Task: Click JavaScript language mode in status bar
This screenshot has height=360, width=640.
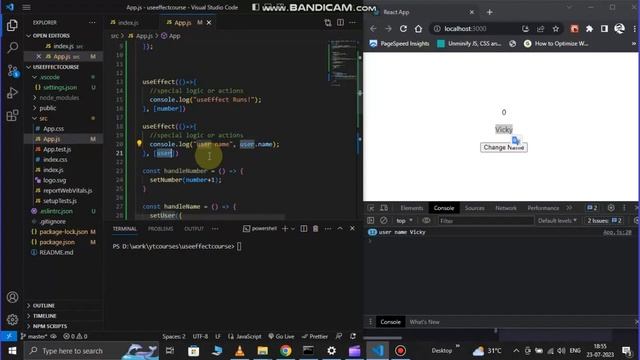Action: [x=244, y=336]
